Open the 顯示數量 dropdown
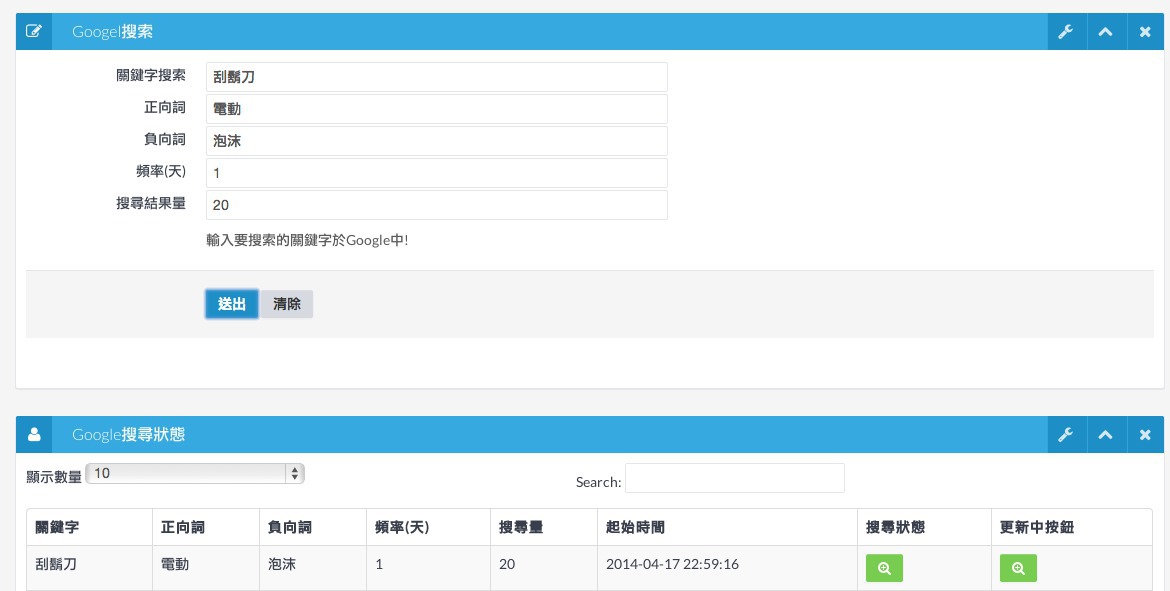This screenshot has width=1170, height=591. 195,473
